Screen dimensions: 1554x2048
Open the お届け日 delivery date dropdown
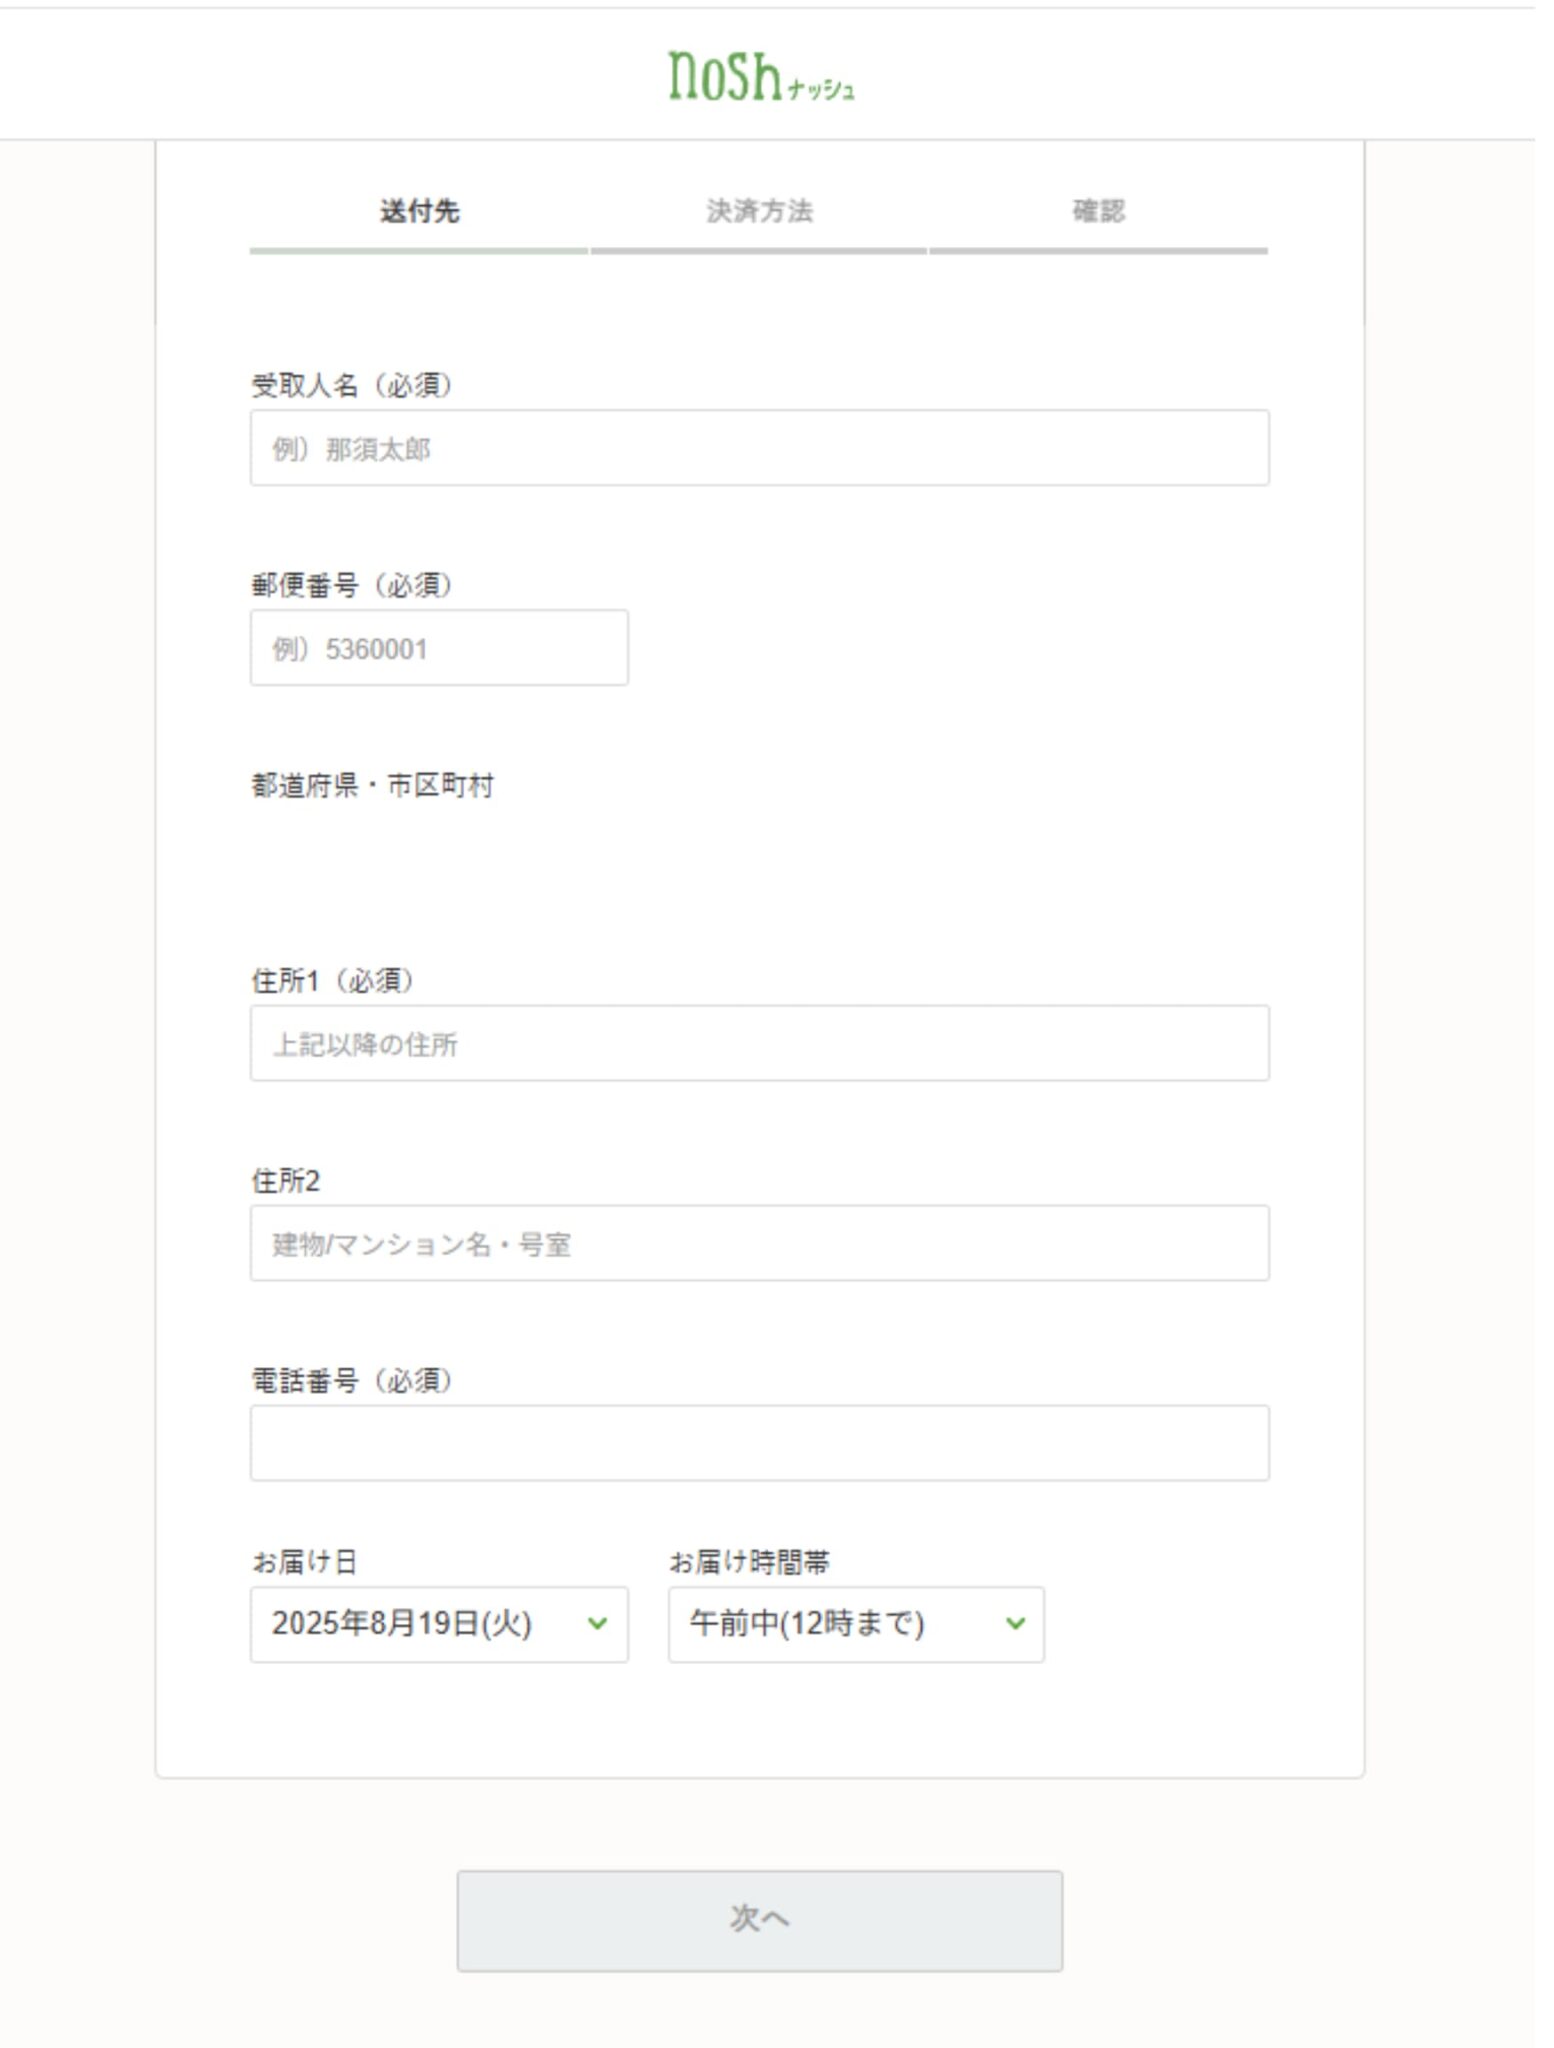[438, 1623]
